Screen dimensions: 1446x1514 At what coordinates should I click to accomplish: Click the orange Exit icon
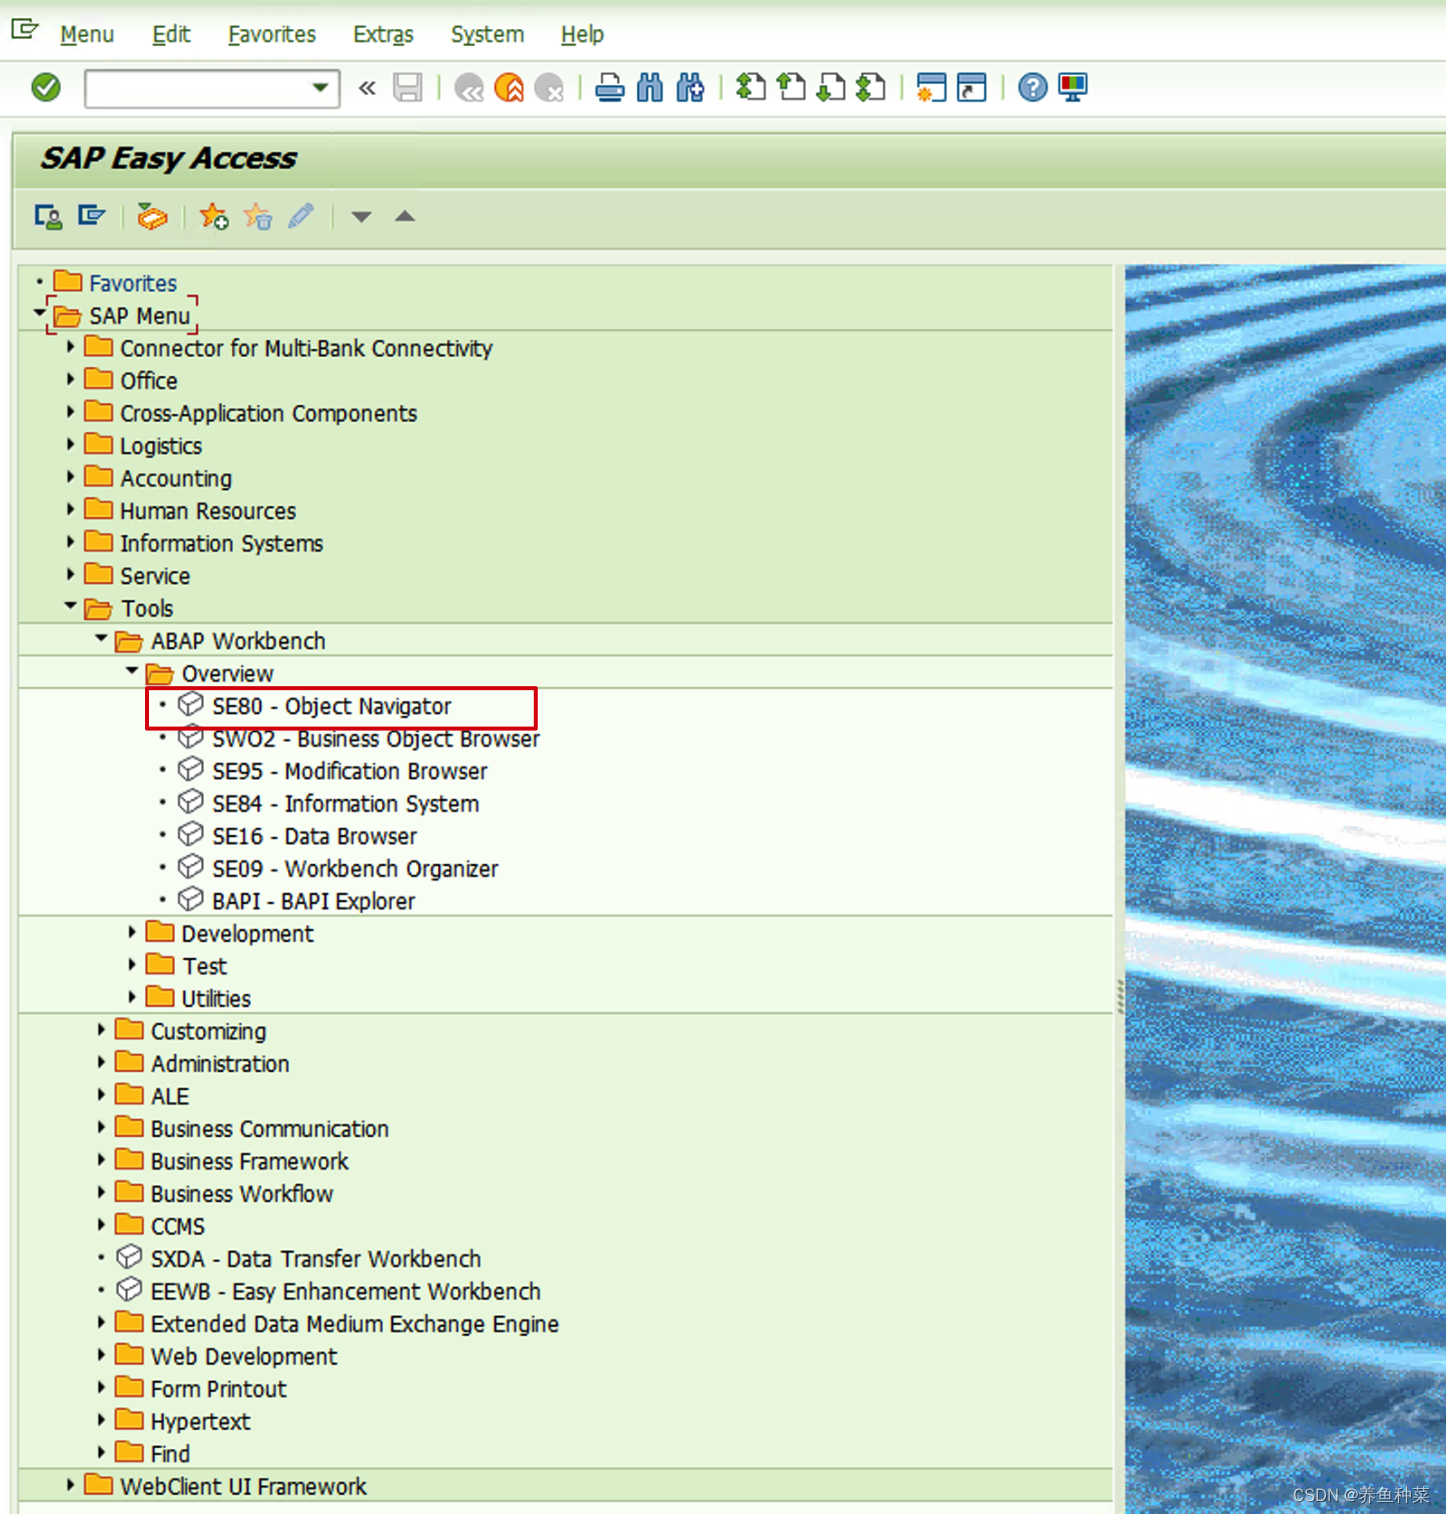click(509, 88)
